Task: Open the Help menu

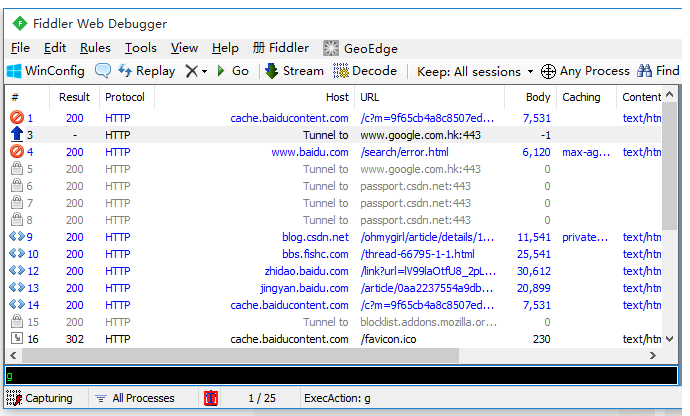Action: tap(225, 48)
